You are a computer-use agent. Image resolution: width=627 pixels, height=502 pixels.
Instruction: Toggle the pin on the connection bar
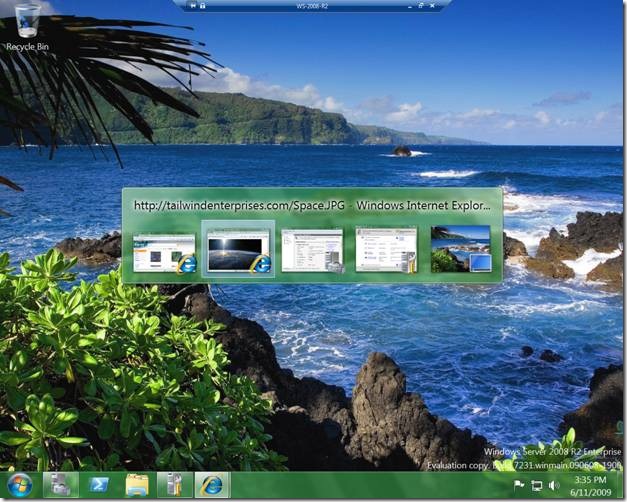coord(190,5)
